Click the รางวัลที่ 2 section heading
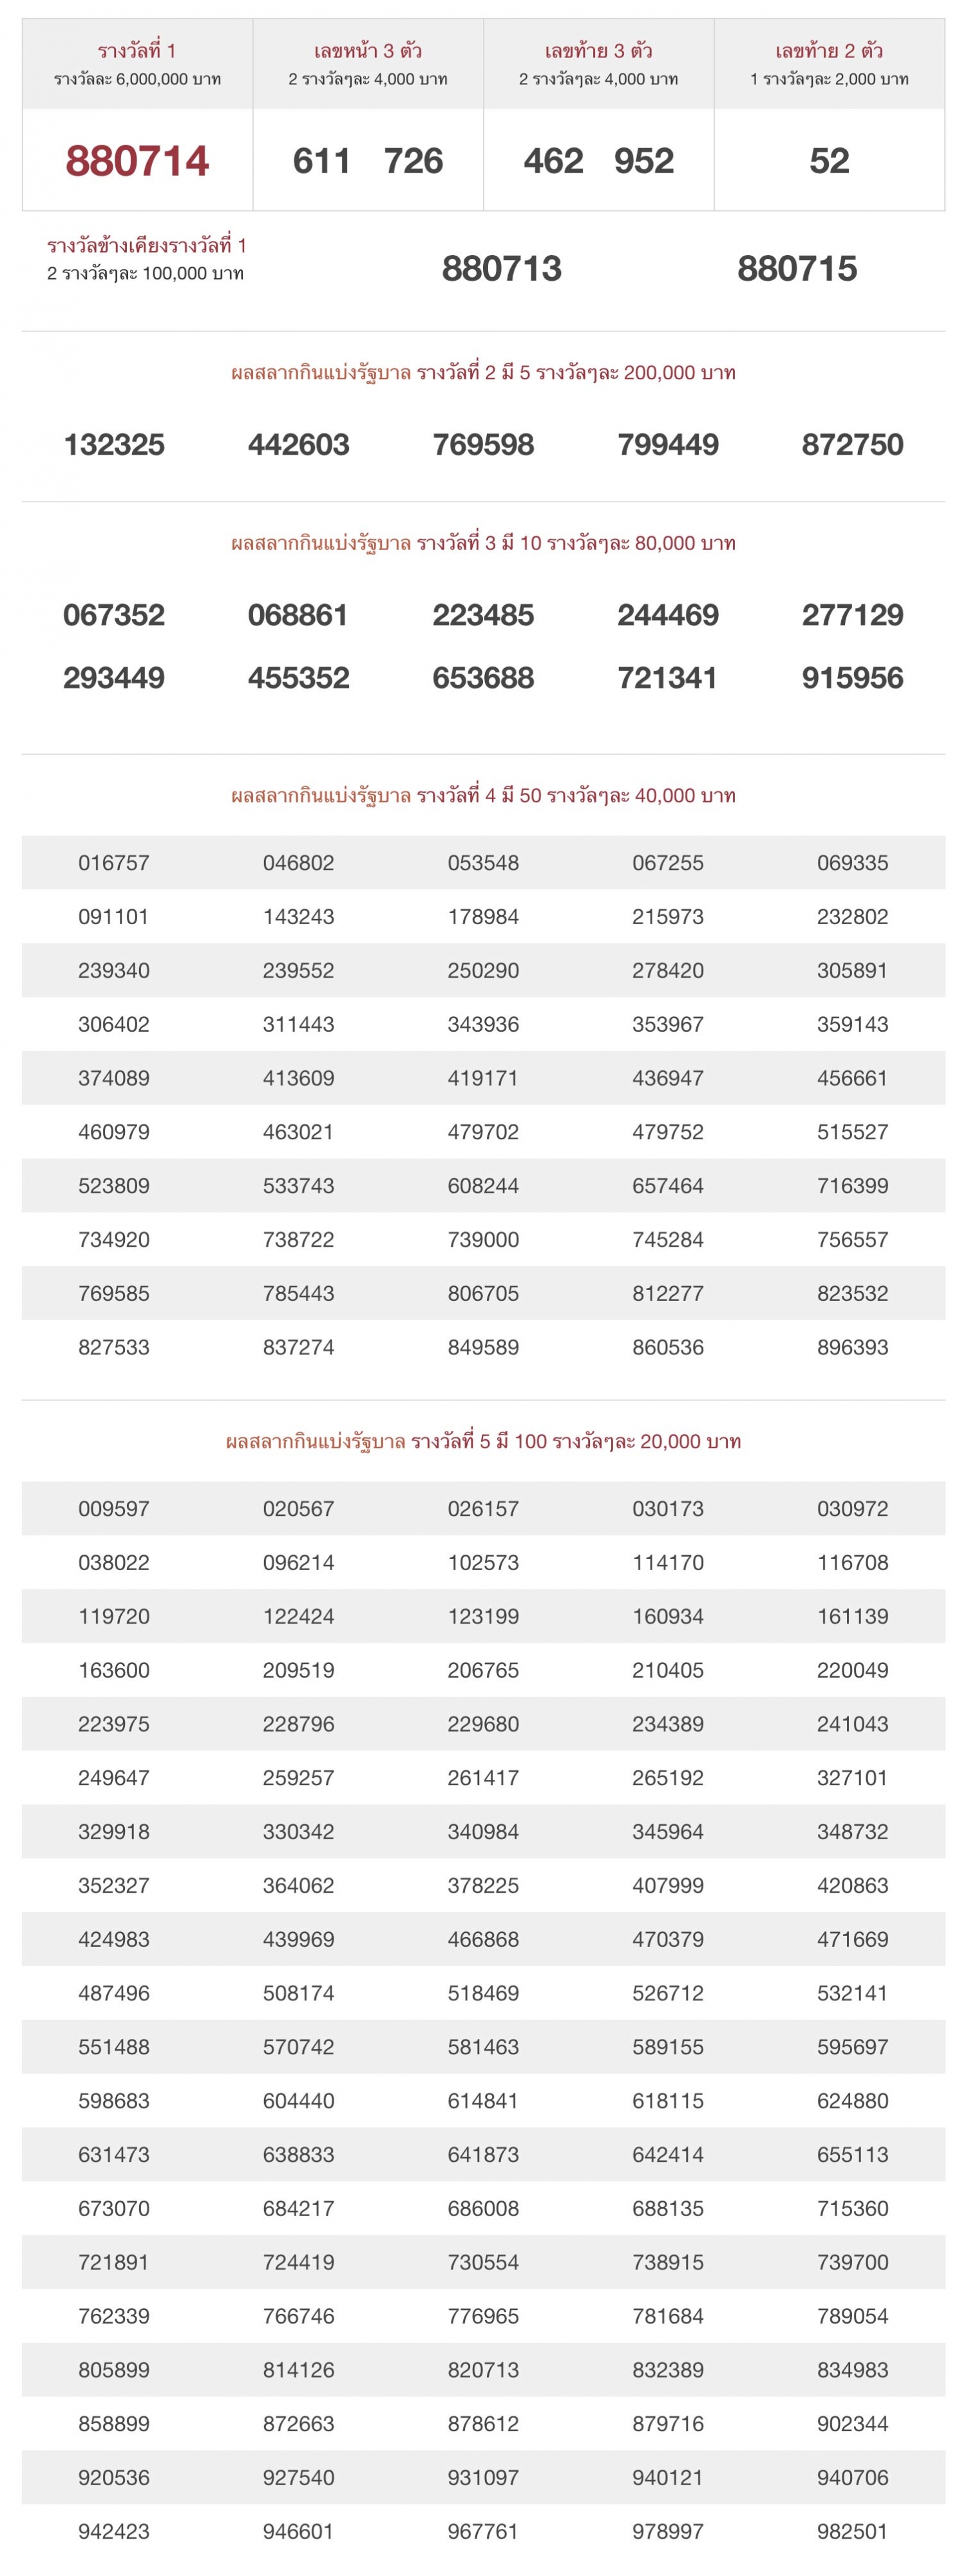The width and height of the screenshot is (968, 2576). click(483, 373)
